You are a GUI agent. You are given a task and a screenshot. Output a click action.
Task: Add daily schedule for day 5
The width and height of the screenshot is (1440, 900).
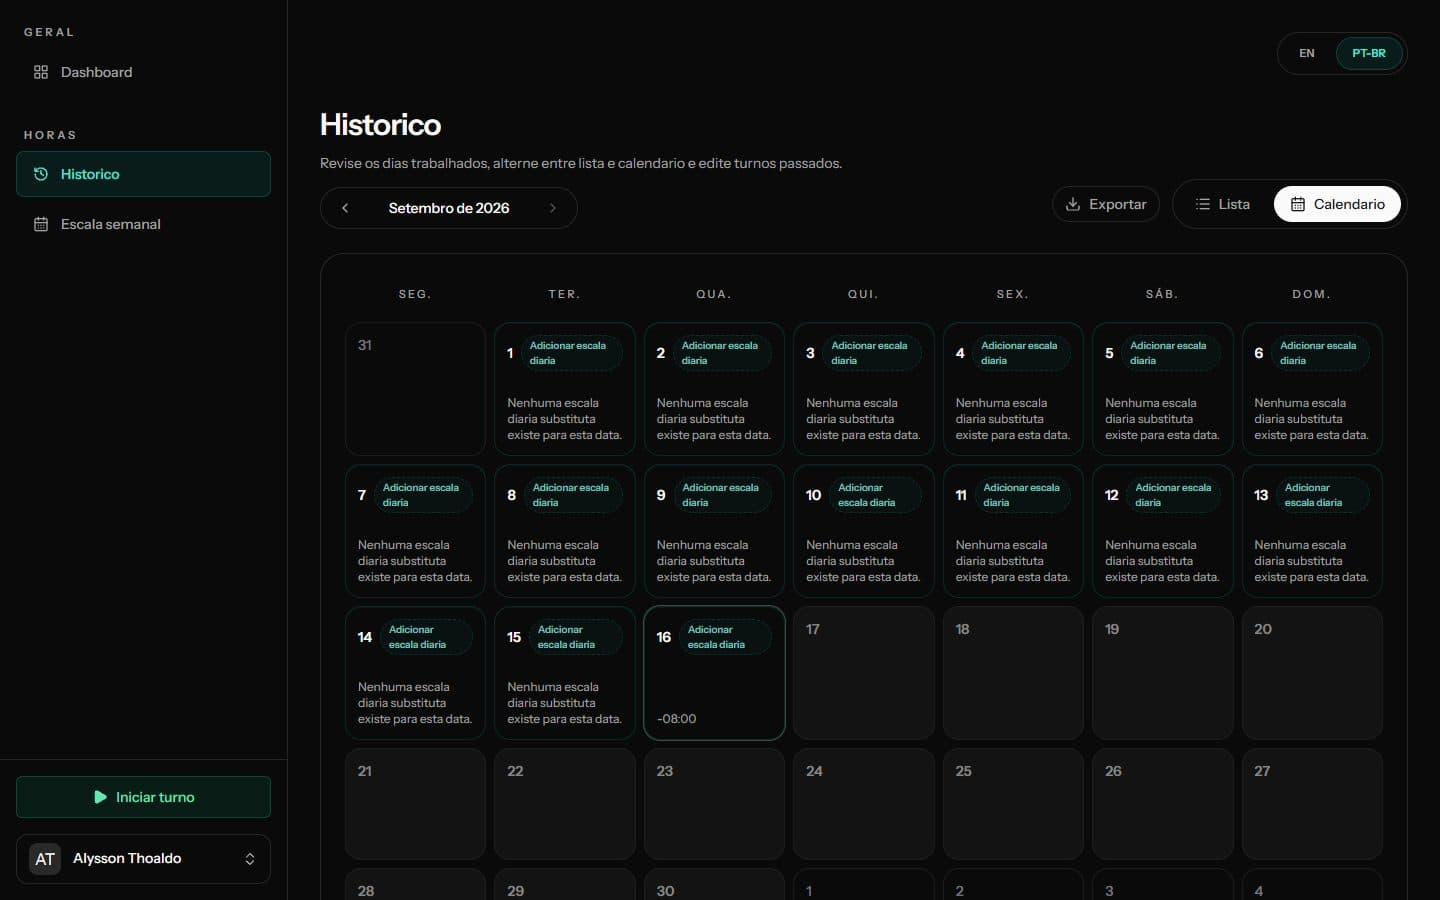(x=1170, y=353)
